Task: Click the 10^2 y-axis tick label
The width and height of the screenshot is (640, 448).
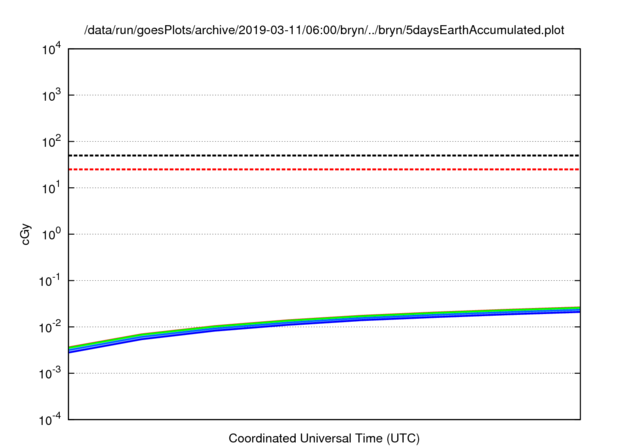Action: (51, 142)
